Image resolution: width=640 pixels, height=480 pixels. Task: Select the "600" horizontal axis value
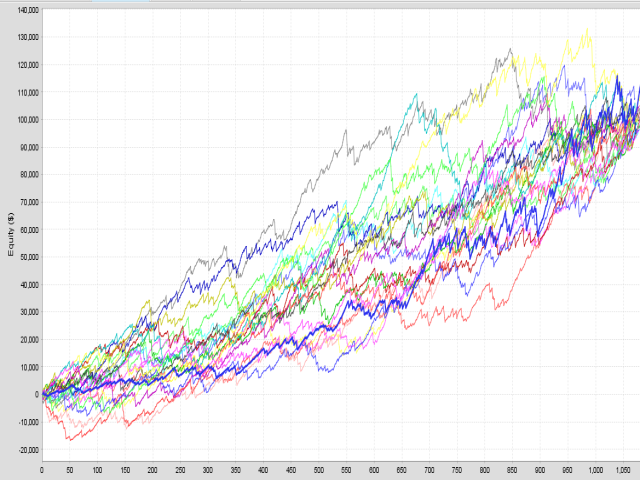tap(374, 470)
